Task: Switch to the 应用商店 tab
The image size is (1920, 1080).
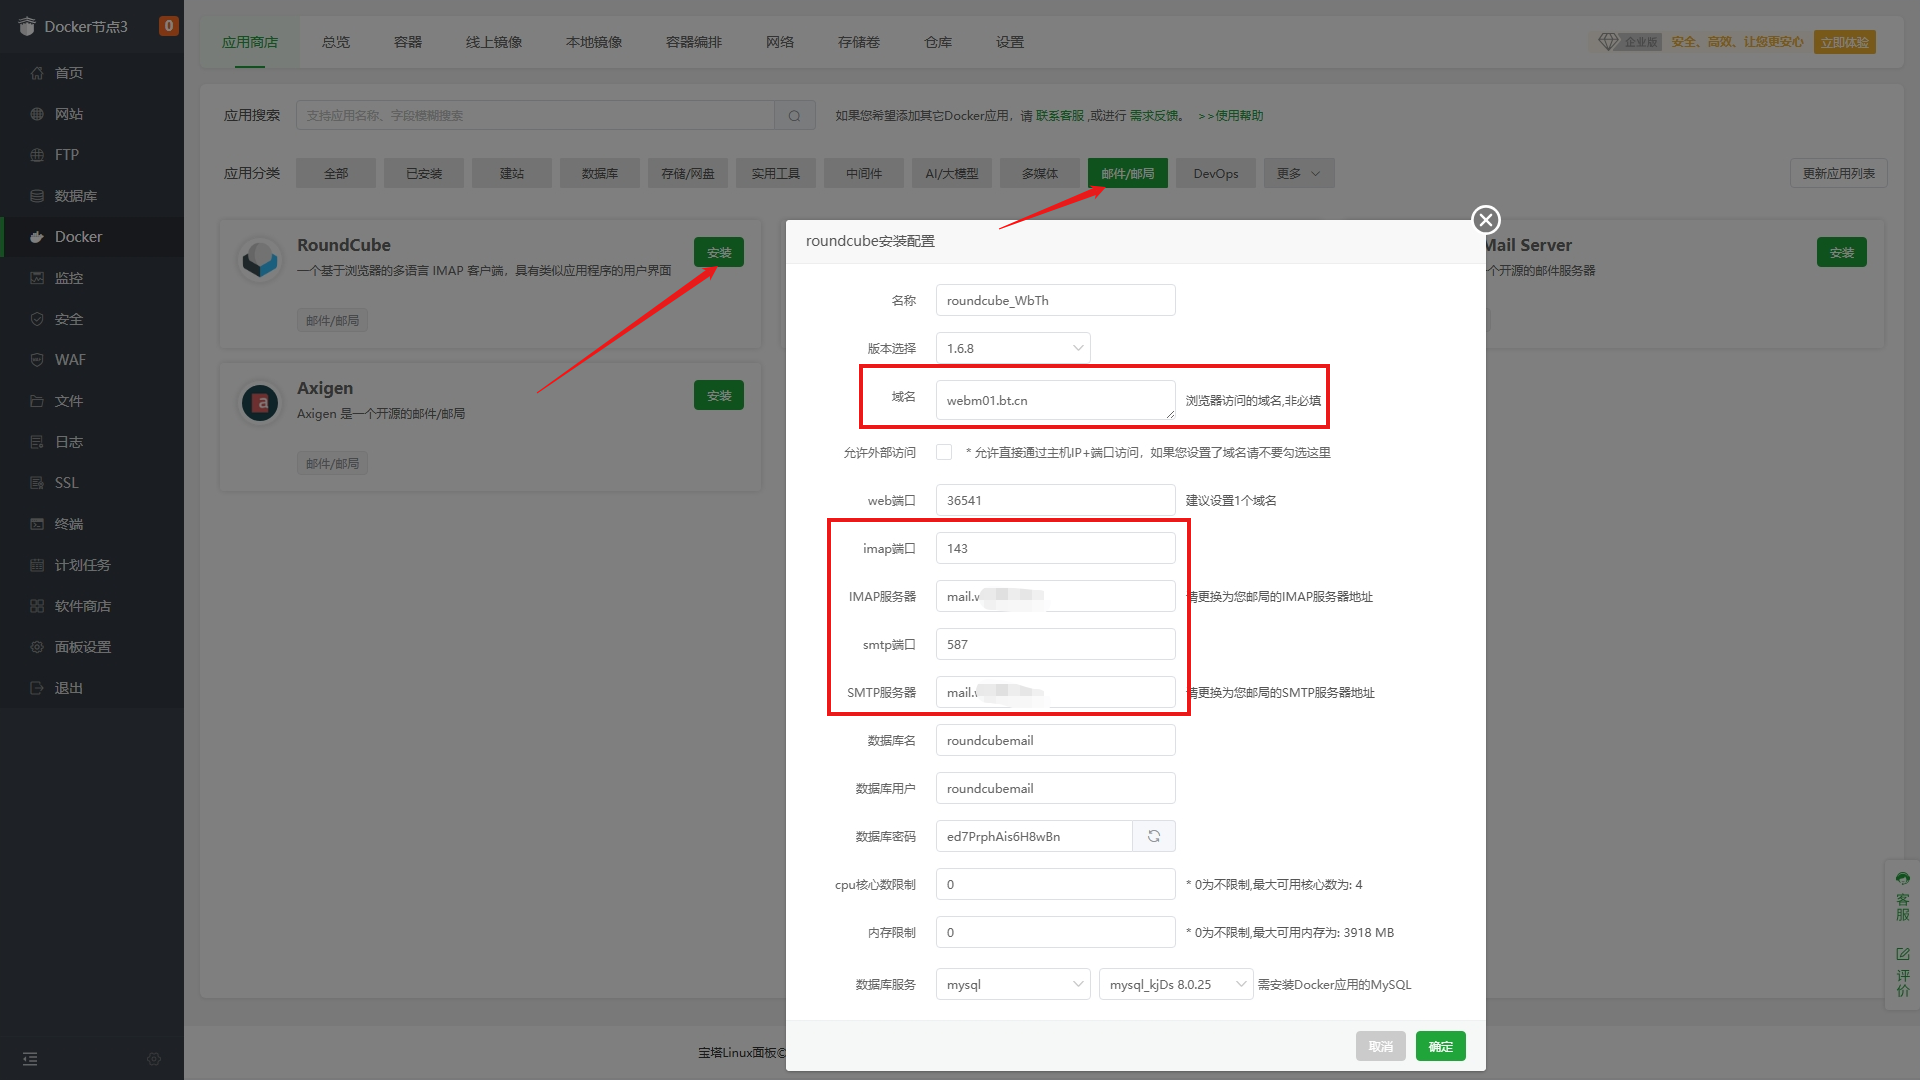Action: pyautogui.click(x=250, y=42)
